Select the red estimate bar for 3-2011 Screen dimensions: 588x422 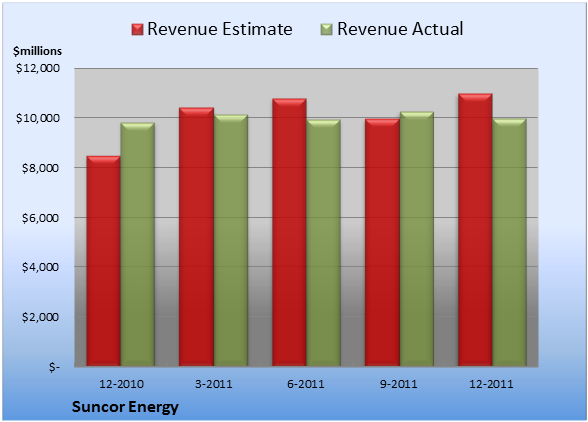tap(196, 237)
